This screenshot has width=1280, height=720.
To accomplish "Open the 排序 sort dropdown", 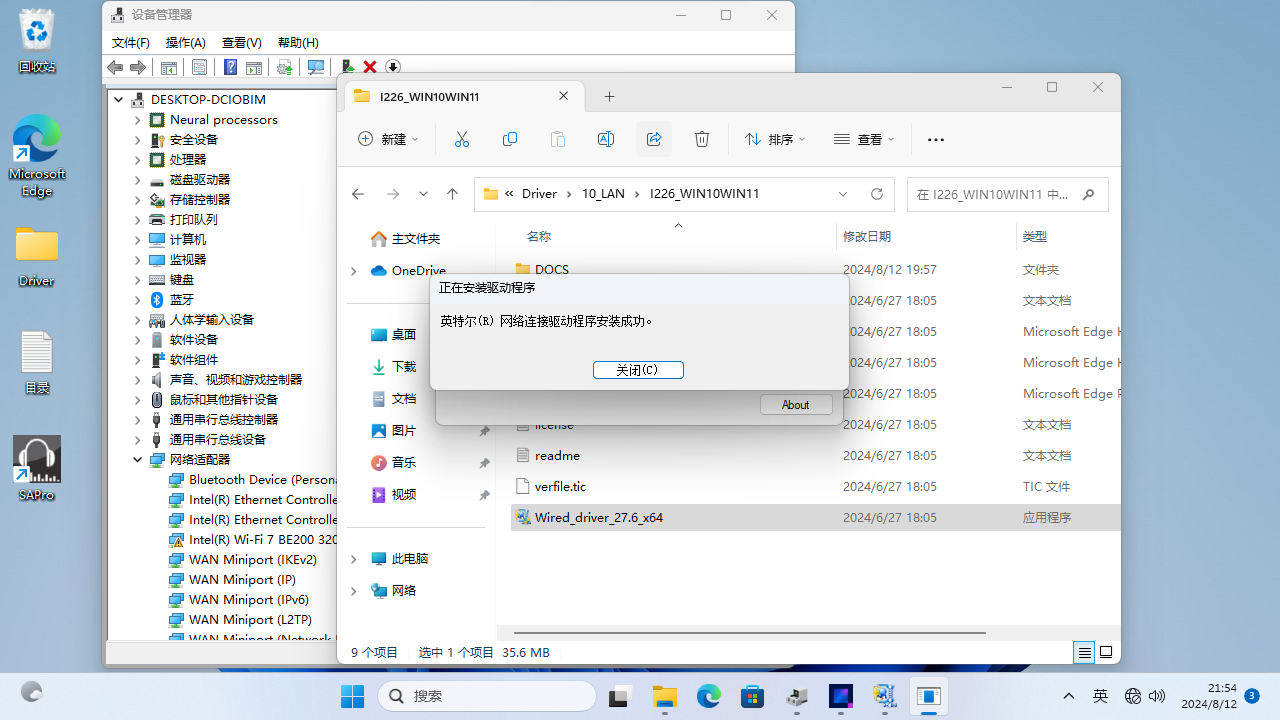I will click(775, 140).
